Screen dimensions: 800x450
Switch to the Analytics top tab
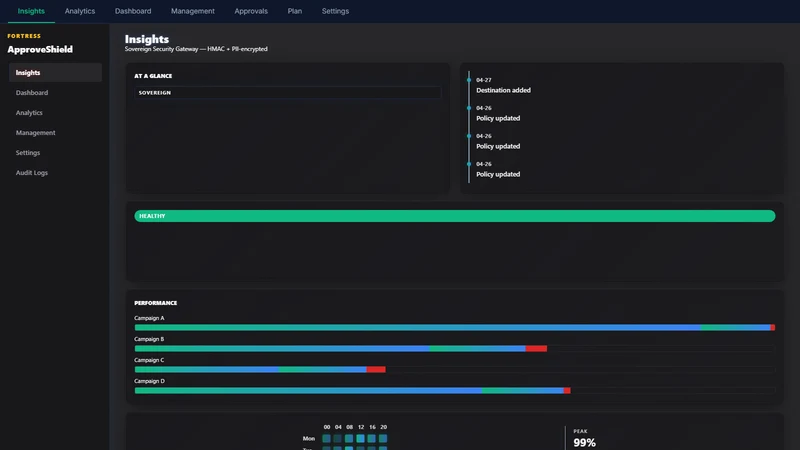(x=80, y=11)
